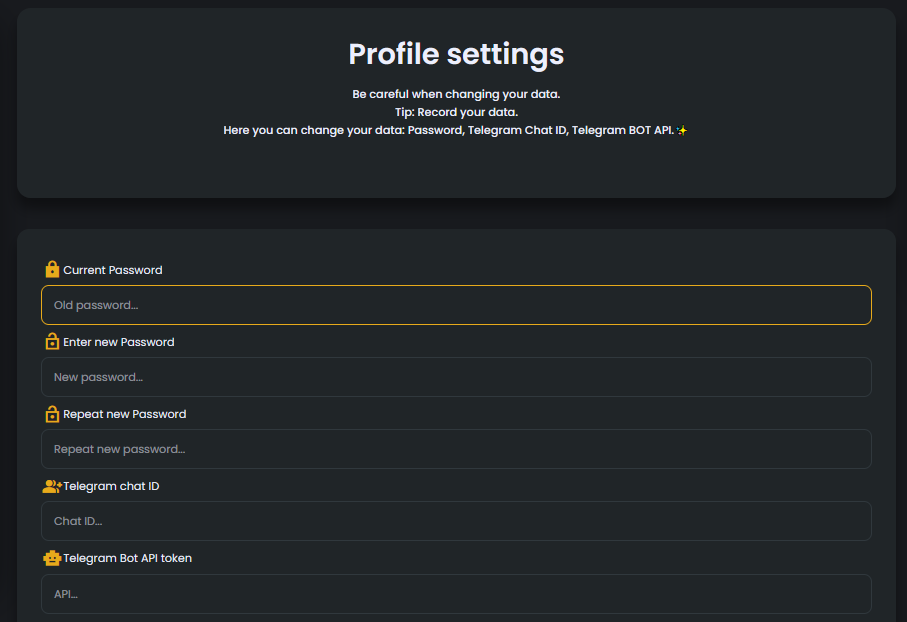
Task: Click the Current Password label text
Action: point(113,270)
